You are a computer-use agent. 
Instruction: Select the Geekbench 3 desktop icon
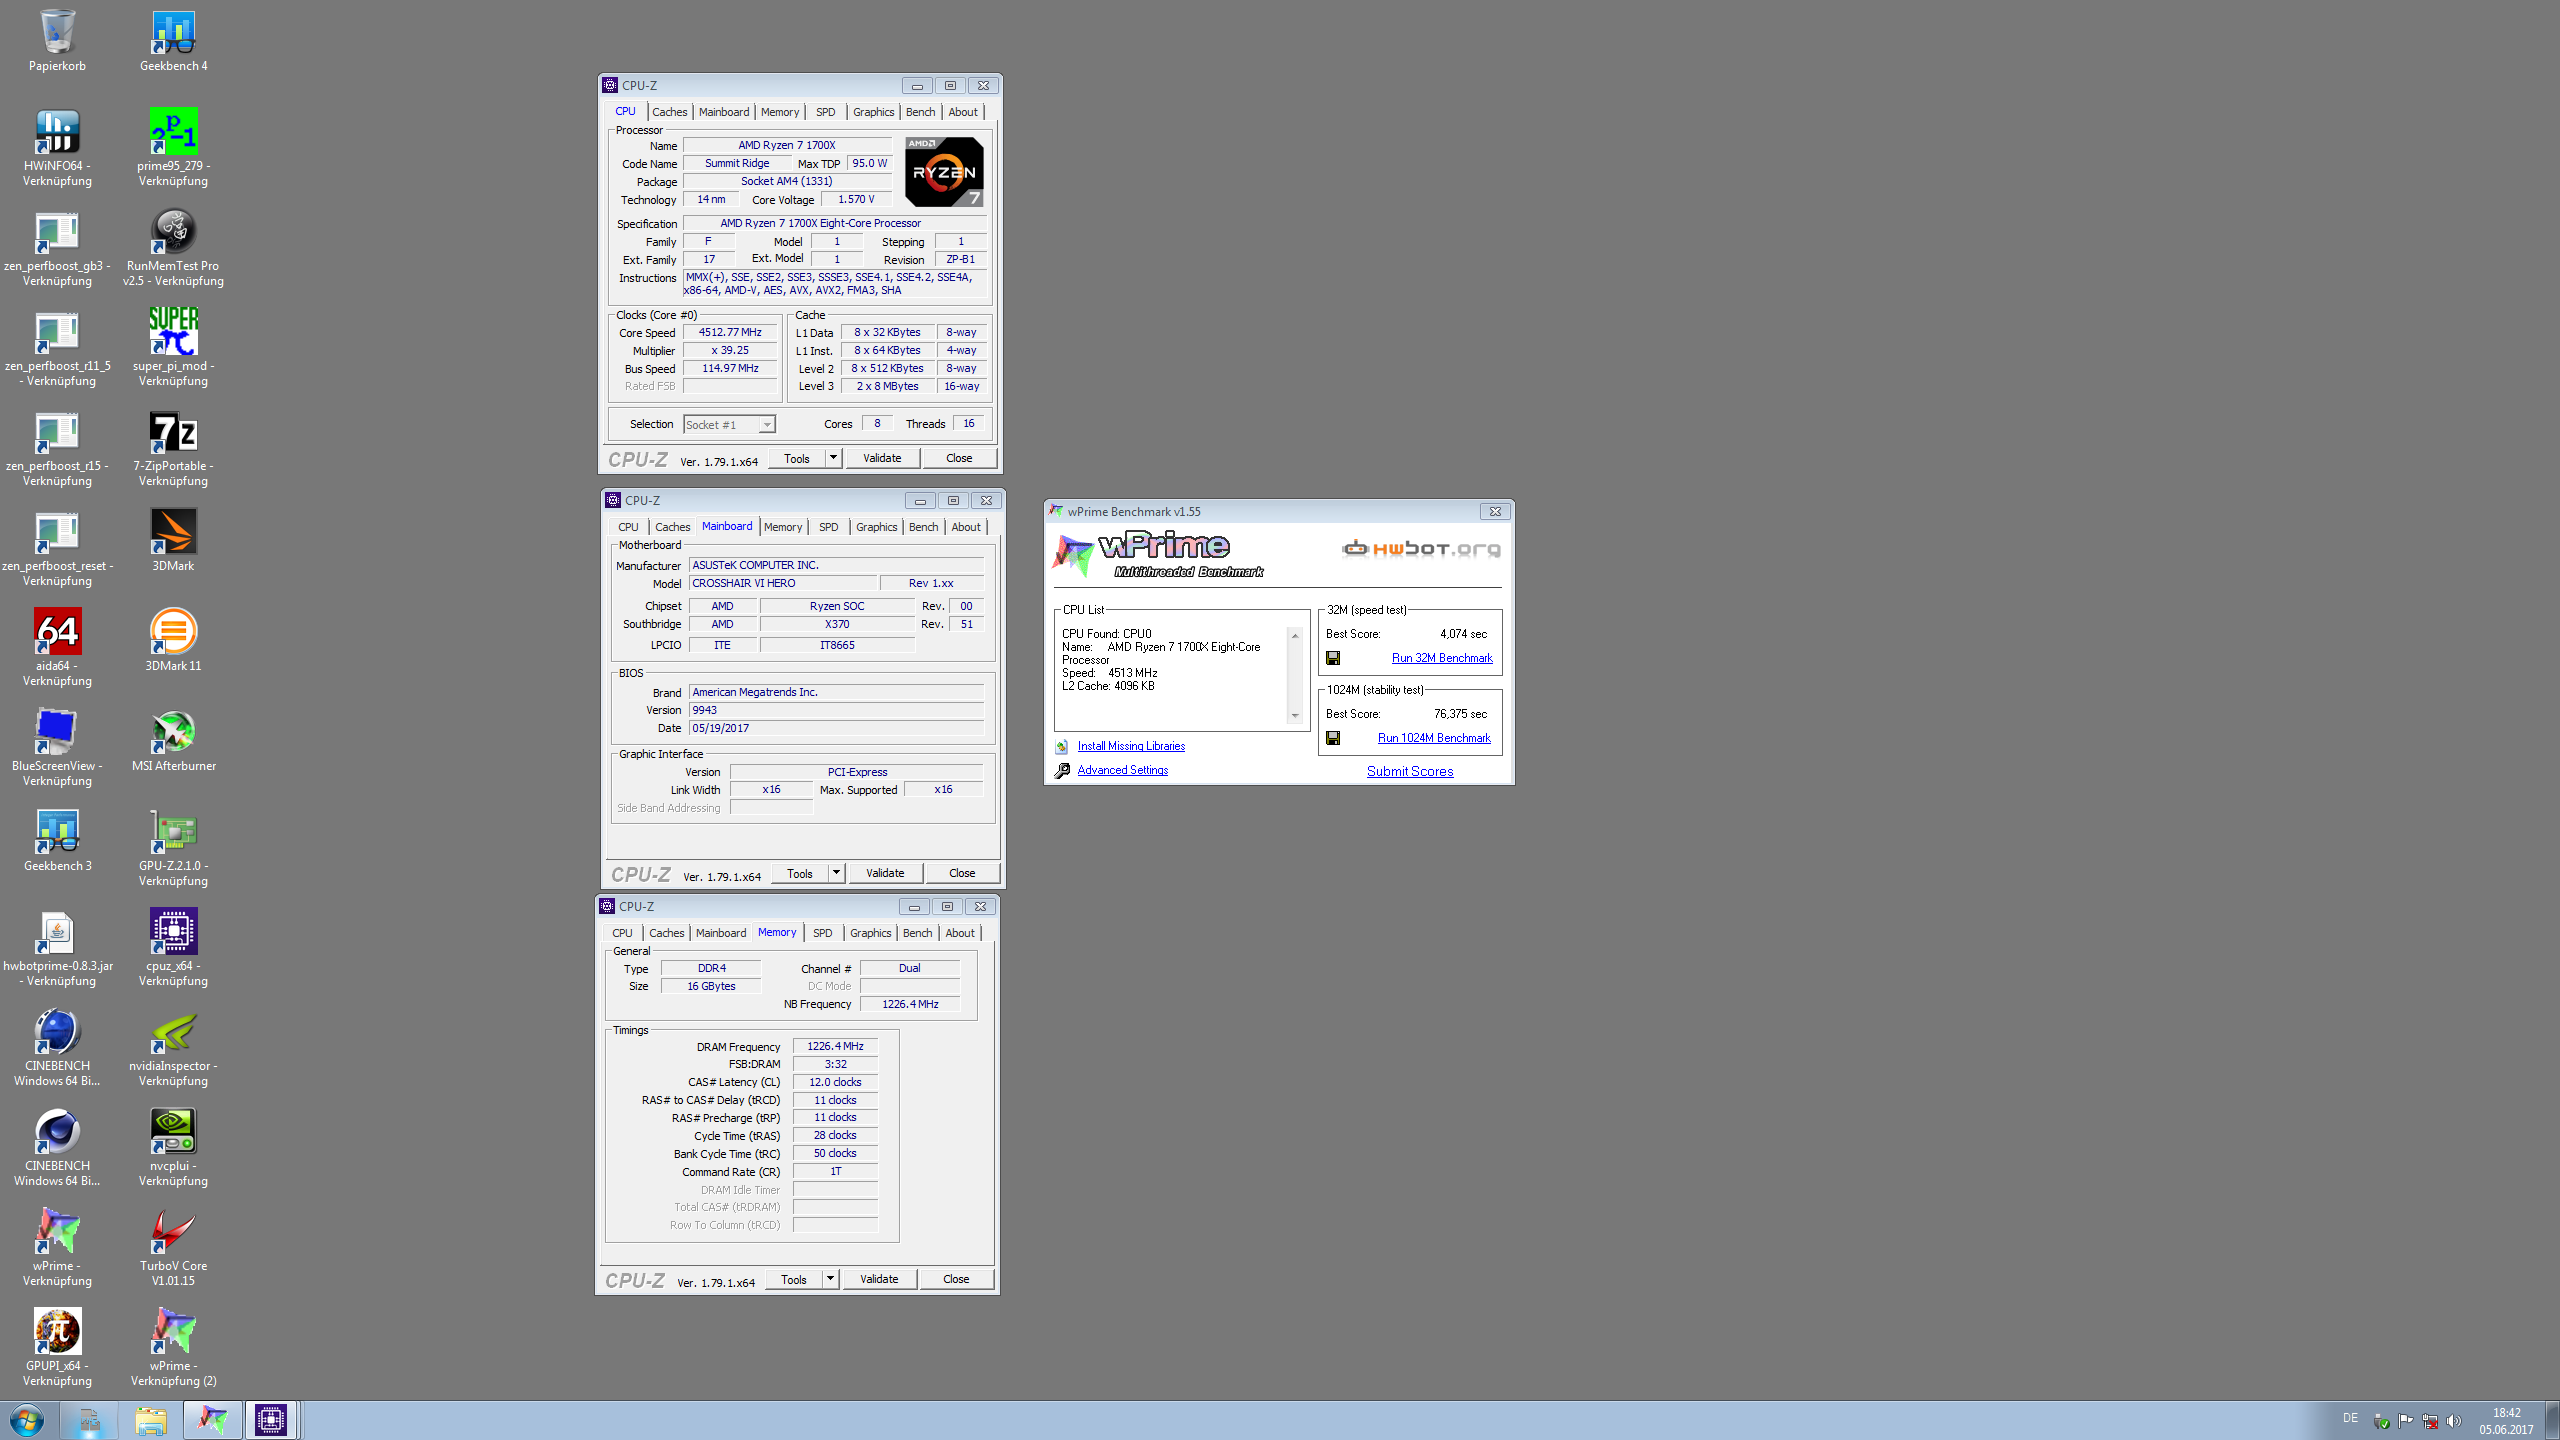click(x=57, y=841)
